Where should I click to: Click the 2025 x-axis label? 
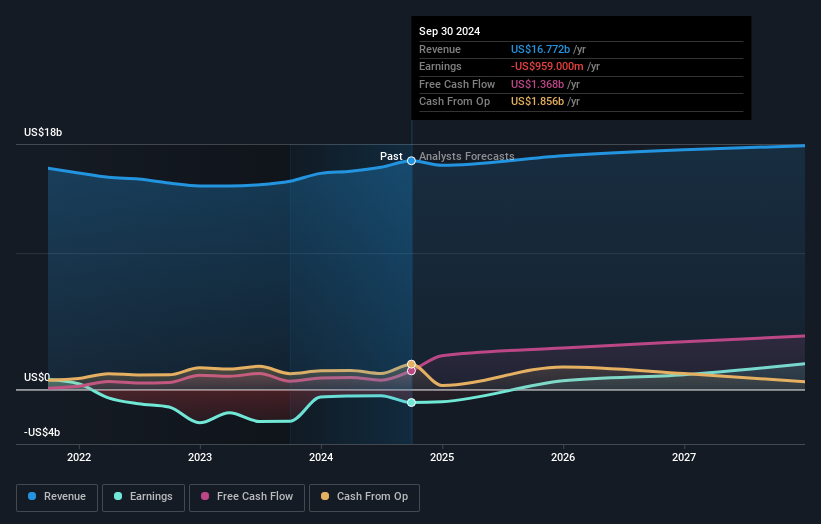pos(442,458)
